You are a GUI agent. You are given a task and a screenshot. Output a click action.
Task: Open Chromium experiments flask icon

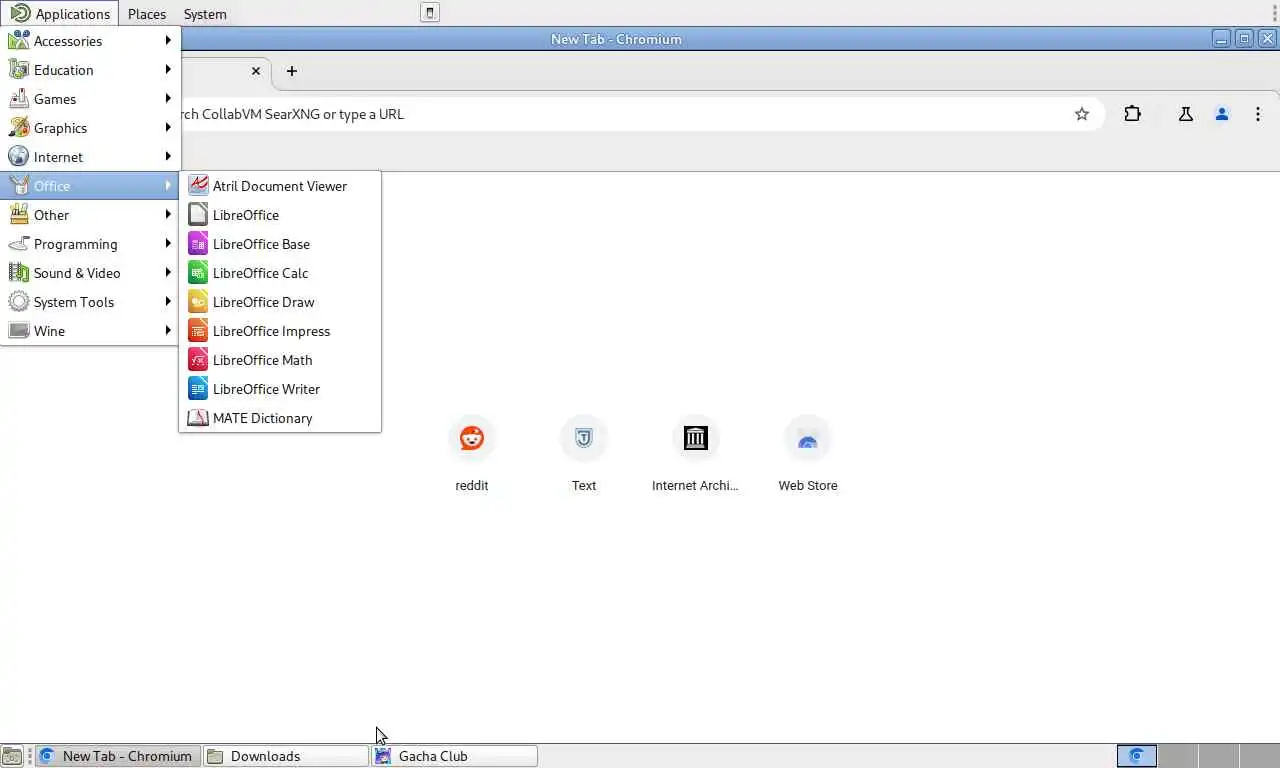(x=1186, y=114)
